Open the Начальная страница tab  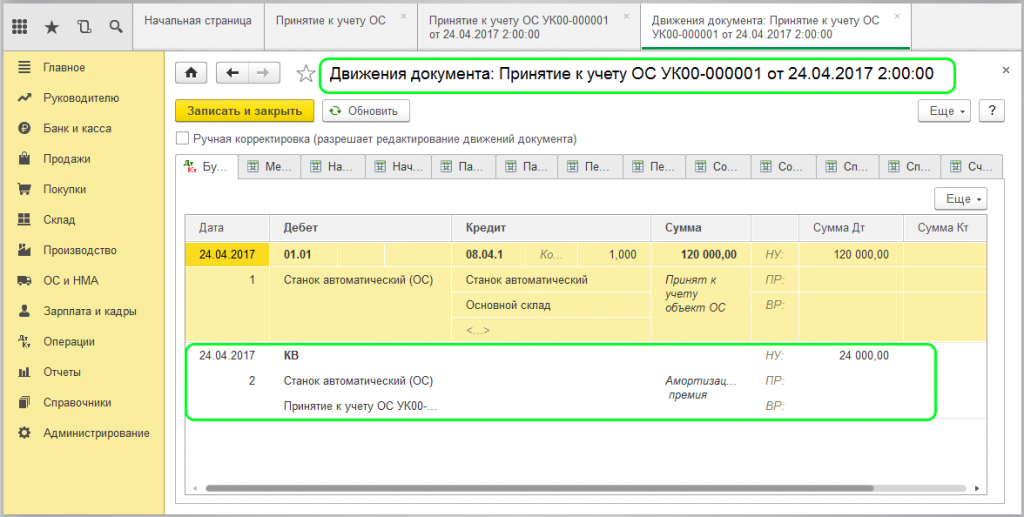198,20
